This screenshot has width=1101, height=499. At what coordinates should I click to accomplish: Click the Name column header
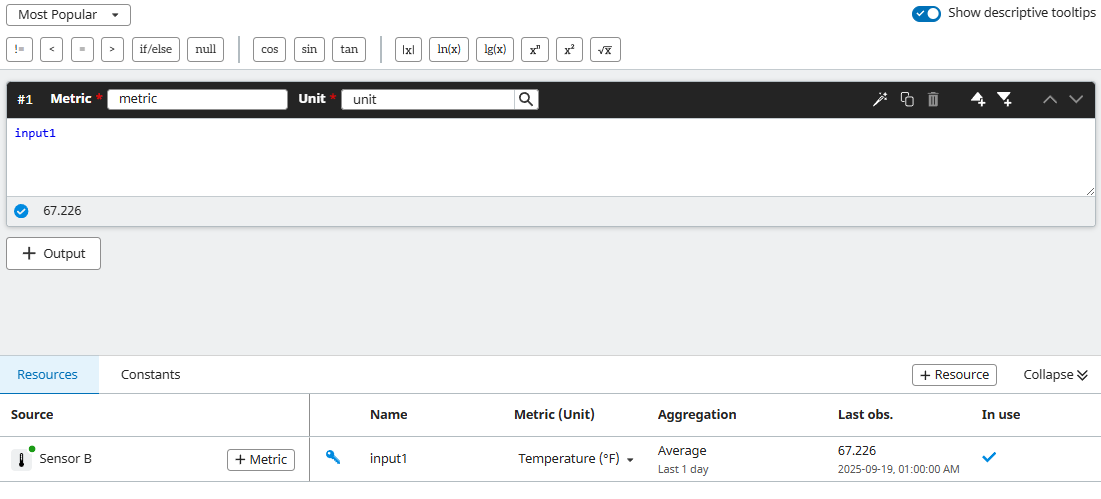pyautogui.click(x=388, y=415)
